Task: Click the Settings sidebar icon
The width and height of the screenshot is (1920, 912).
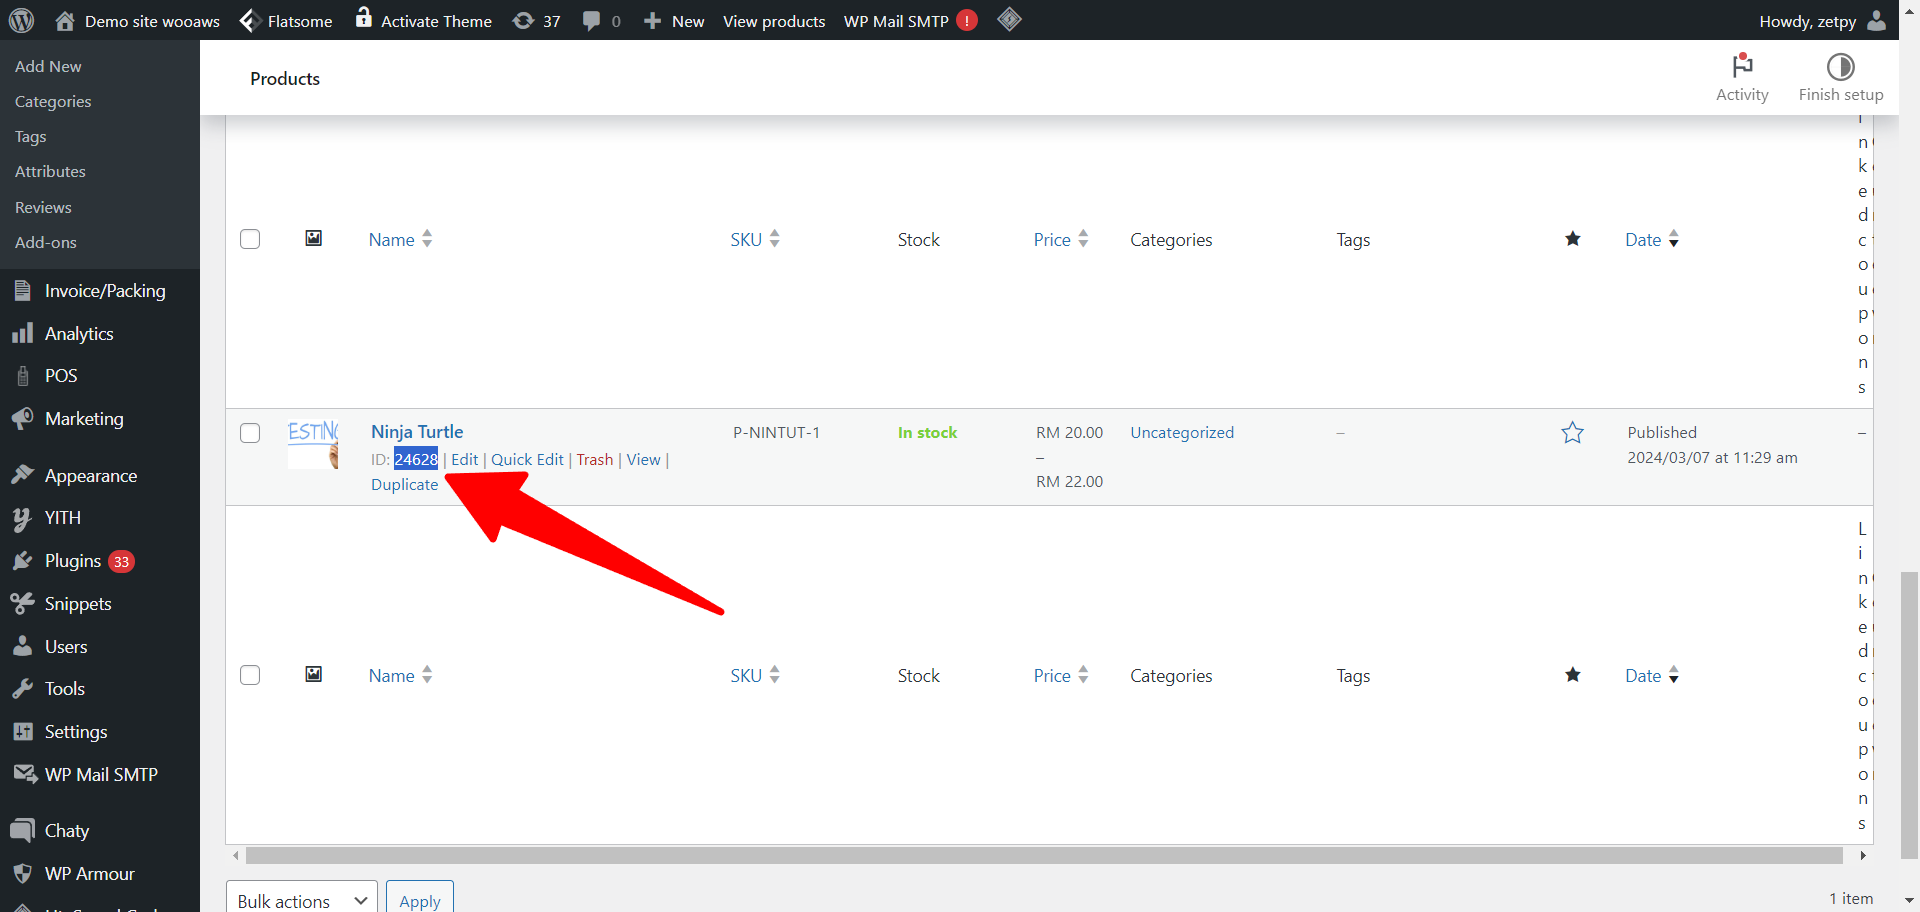Action: (x=22, y=732)
